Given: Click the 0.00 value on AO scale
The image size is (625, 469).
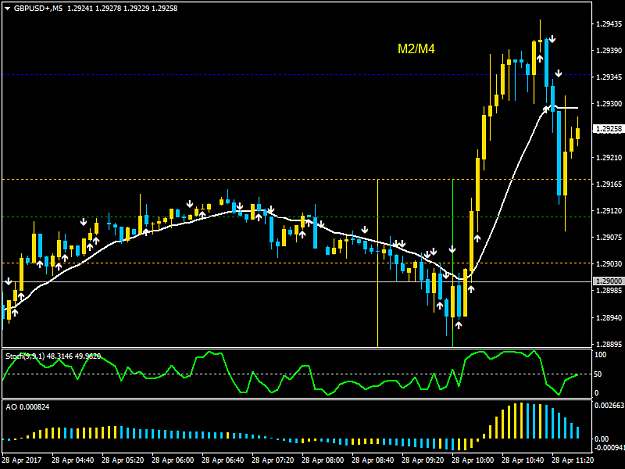Looking at the screenshot, I should pos(601,439).
